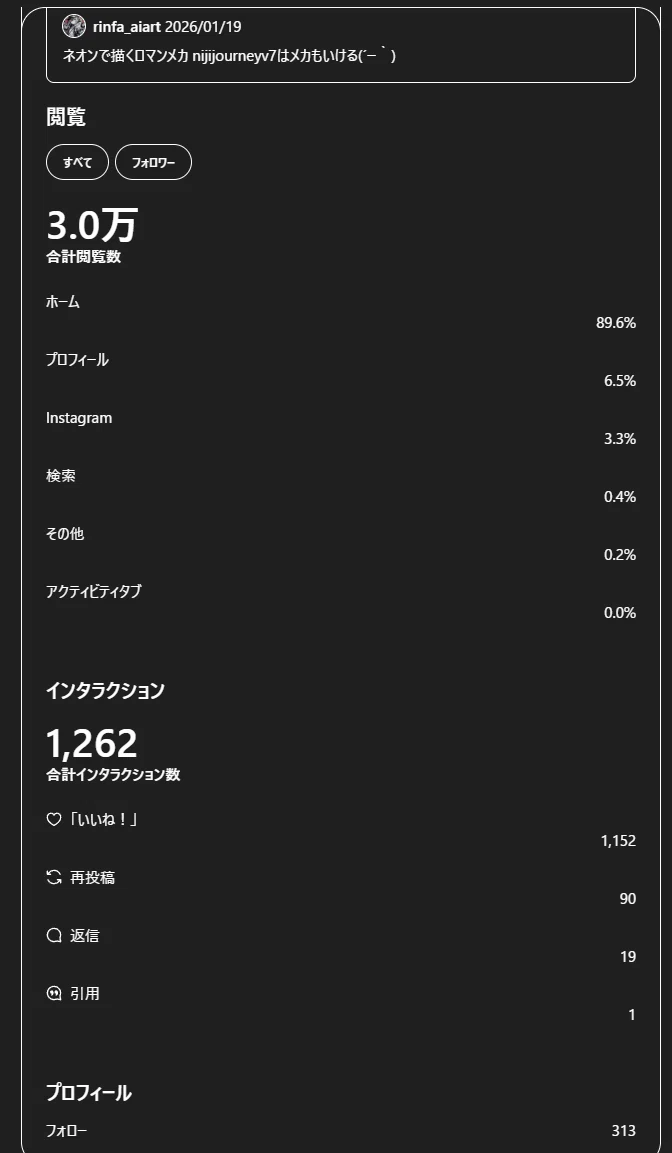Click the repost arrows icon beside 再投稿

[54, 877]
